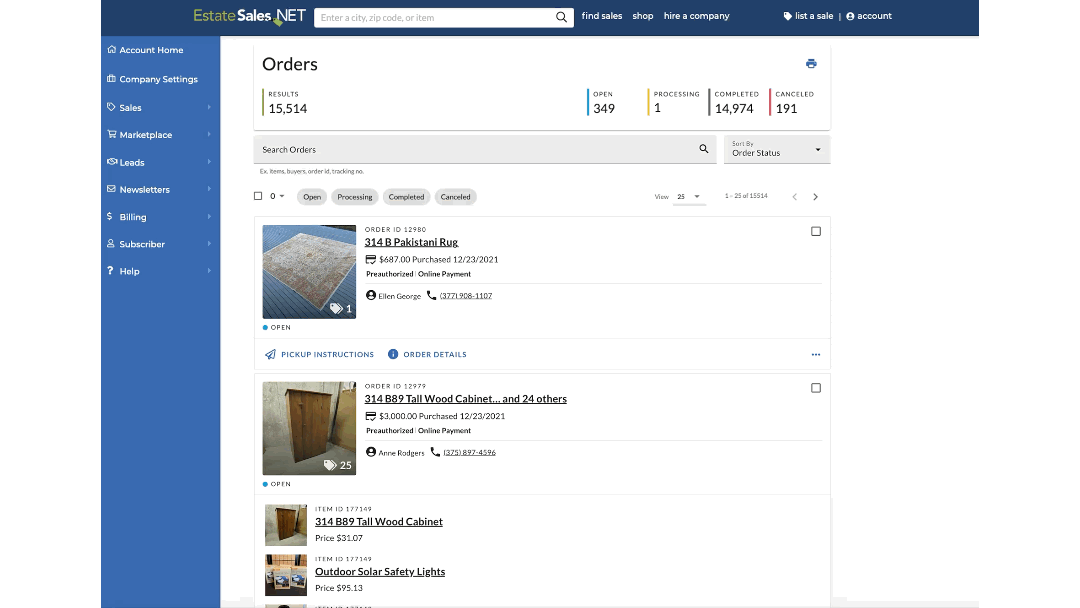Tick the select-all orders checkbox
The height and width of the screenshot is (608, 1080).
[x=258, y=196]
